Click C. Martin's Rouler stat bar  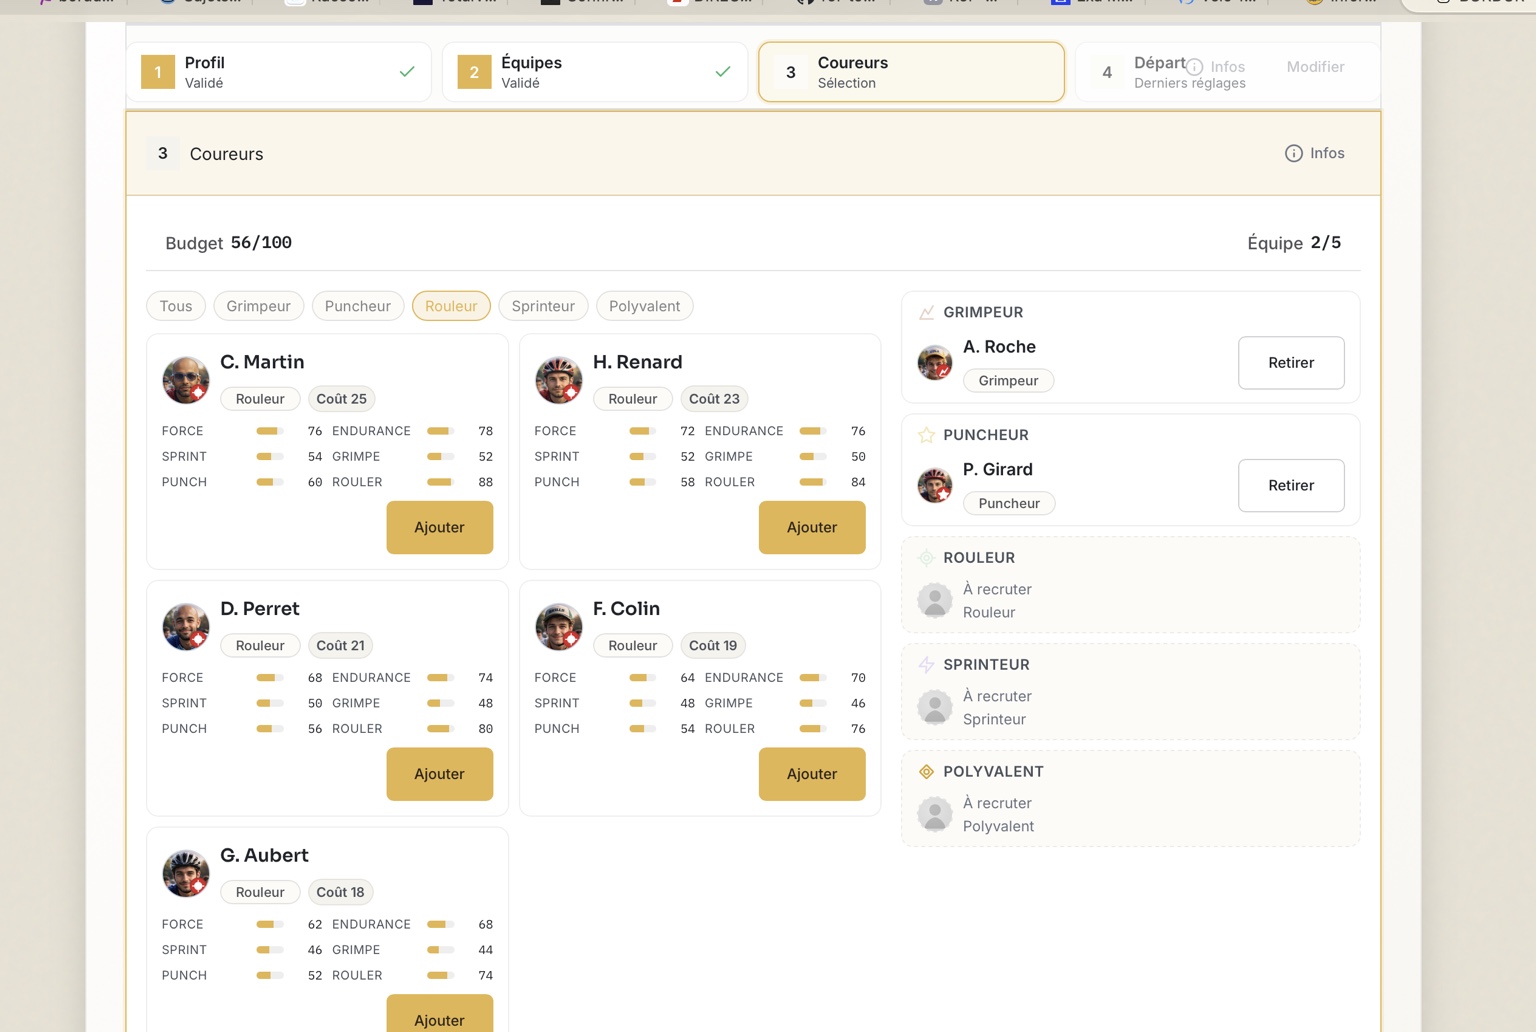440,482
